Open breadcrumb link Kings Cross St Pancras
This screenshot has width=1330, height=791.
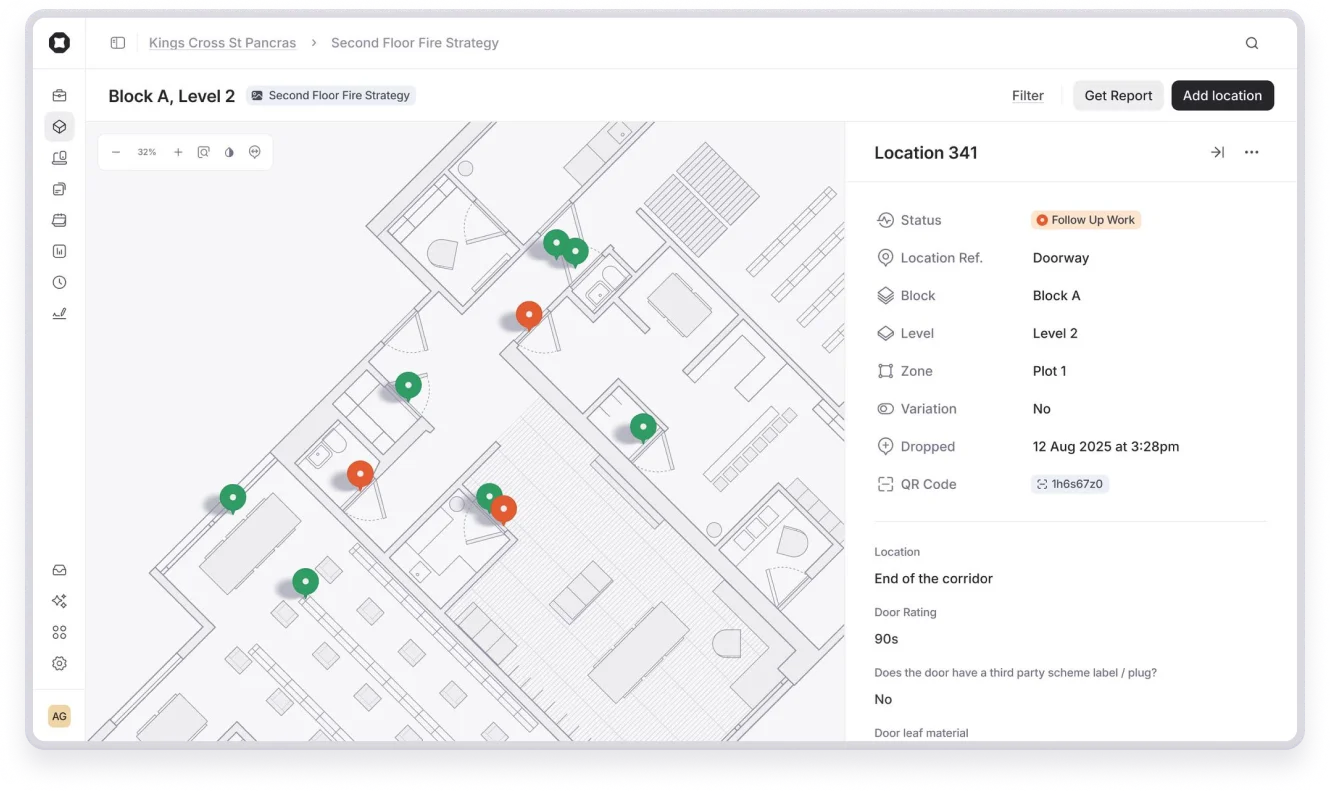222,42
